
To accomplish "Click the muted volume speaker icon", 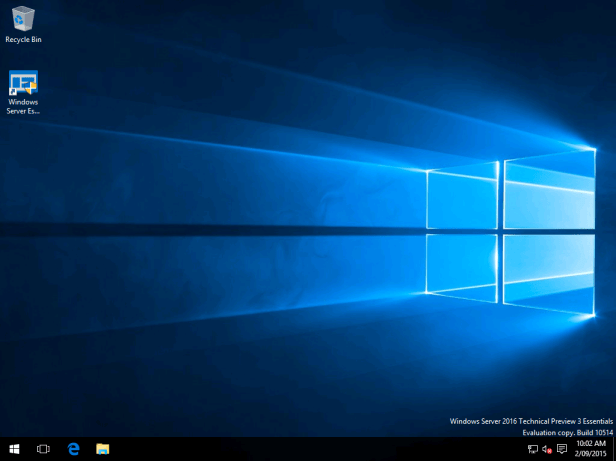I will coord(547,449).
